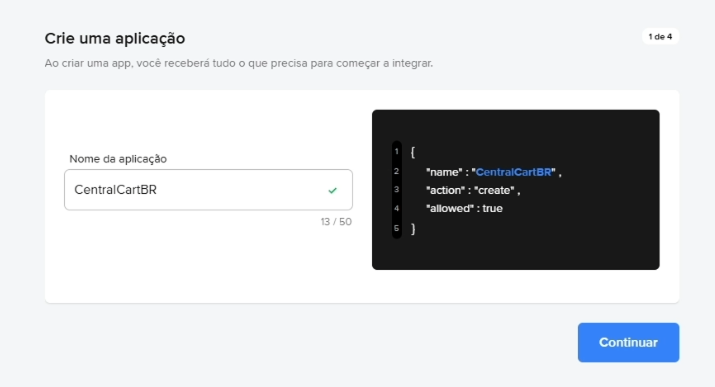
Task: Focus the Nome da aplicação input field
Action: click(x=208, y=190)
